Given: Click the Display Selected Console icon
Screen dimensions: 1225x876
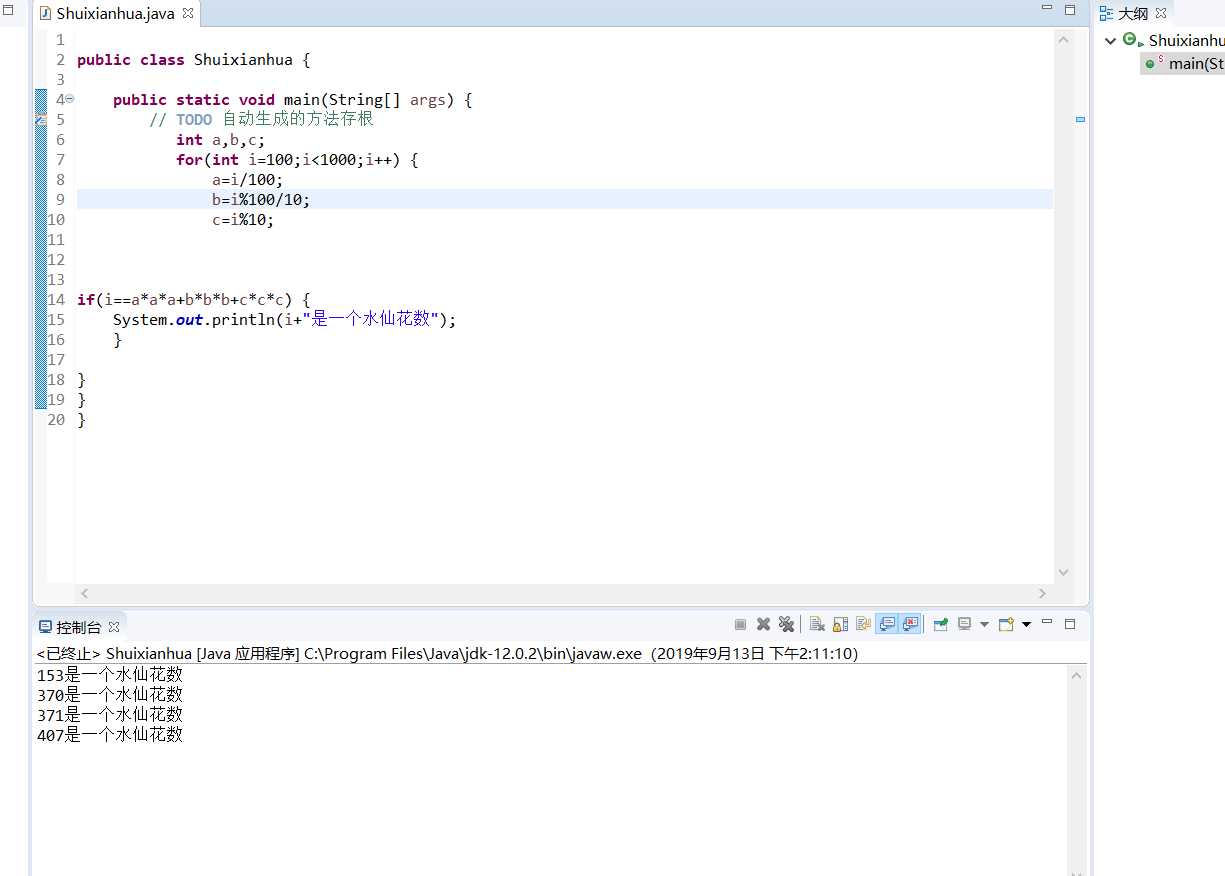Looking at the screenshot, I should 964,624.
